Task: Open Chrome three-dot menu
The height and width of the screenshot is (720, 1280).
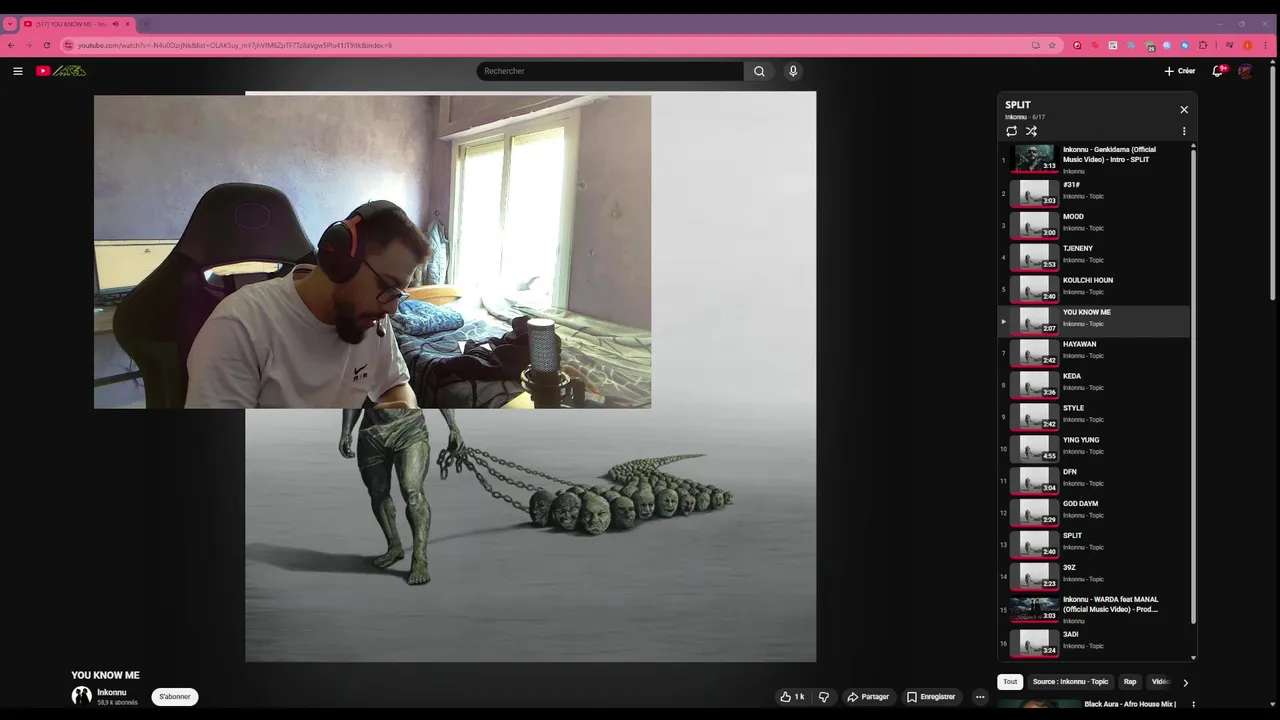Action: [x=1266, y=45]
